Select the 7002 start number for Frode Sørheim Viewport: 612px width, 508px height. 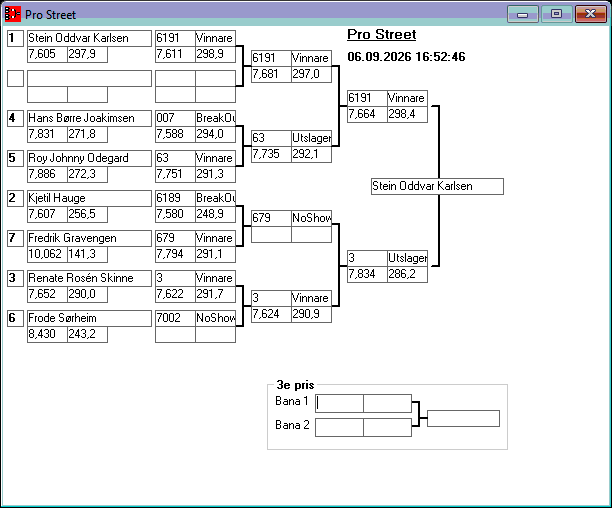click(x=175, y=318)
